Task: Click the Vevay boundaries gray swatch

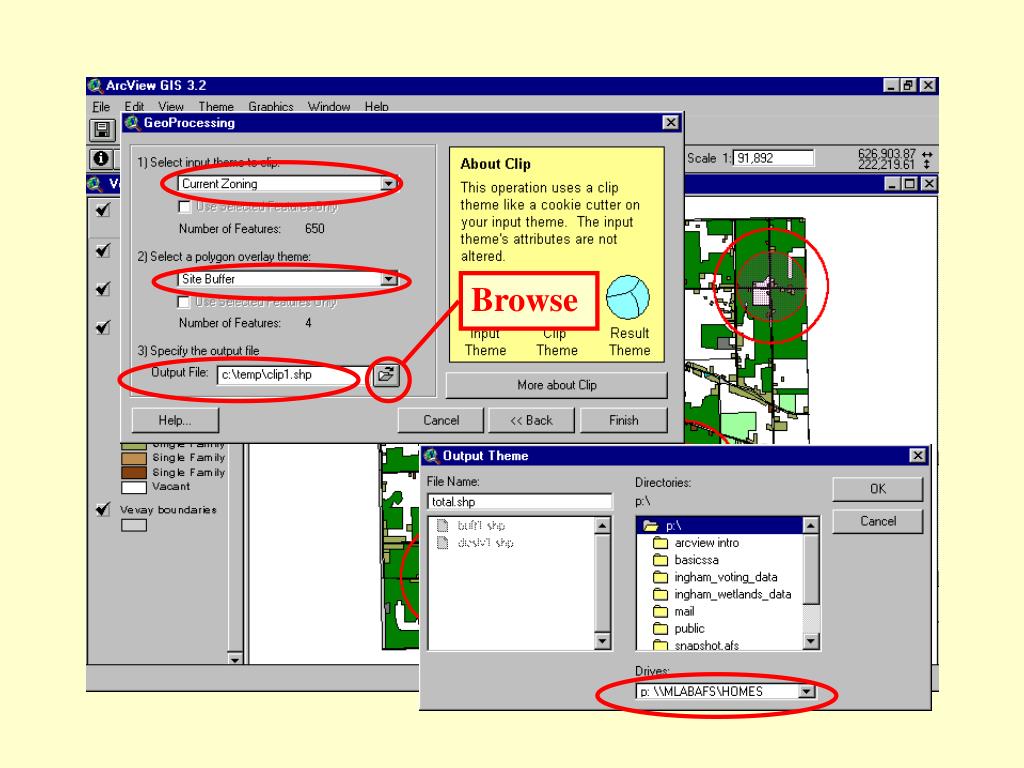Action: (134, 525)
